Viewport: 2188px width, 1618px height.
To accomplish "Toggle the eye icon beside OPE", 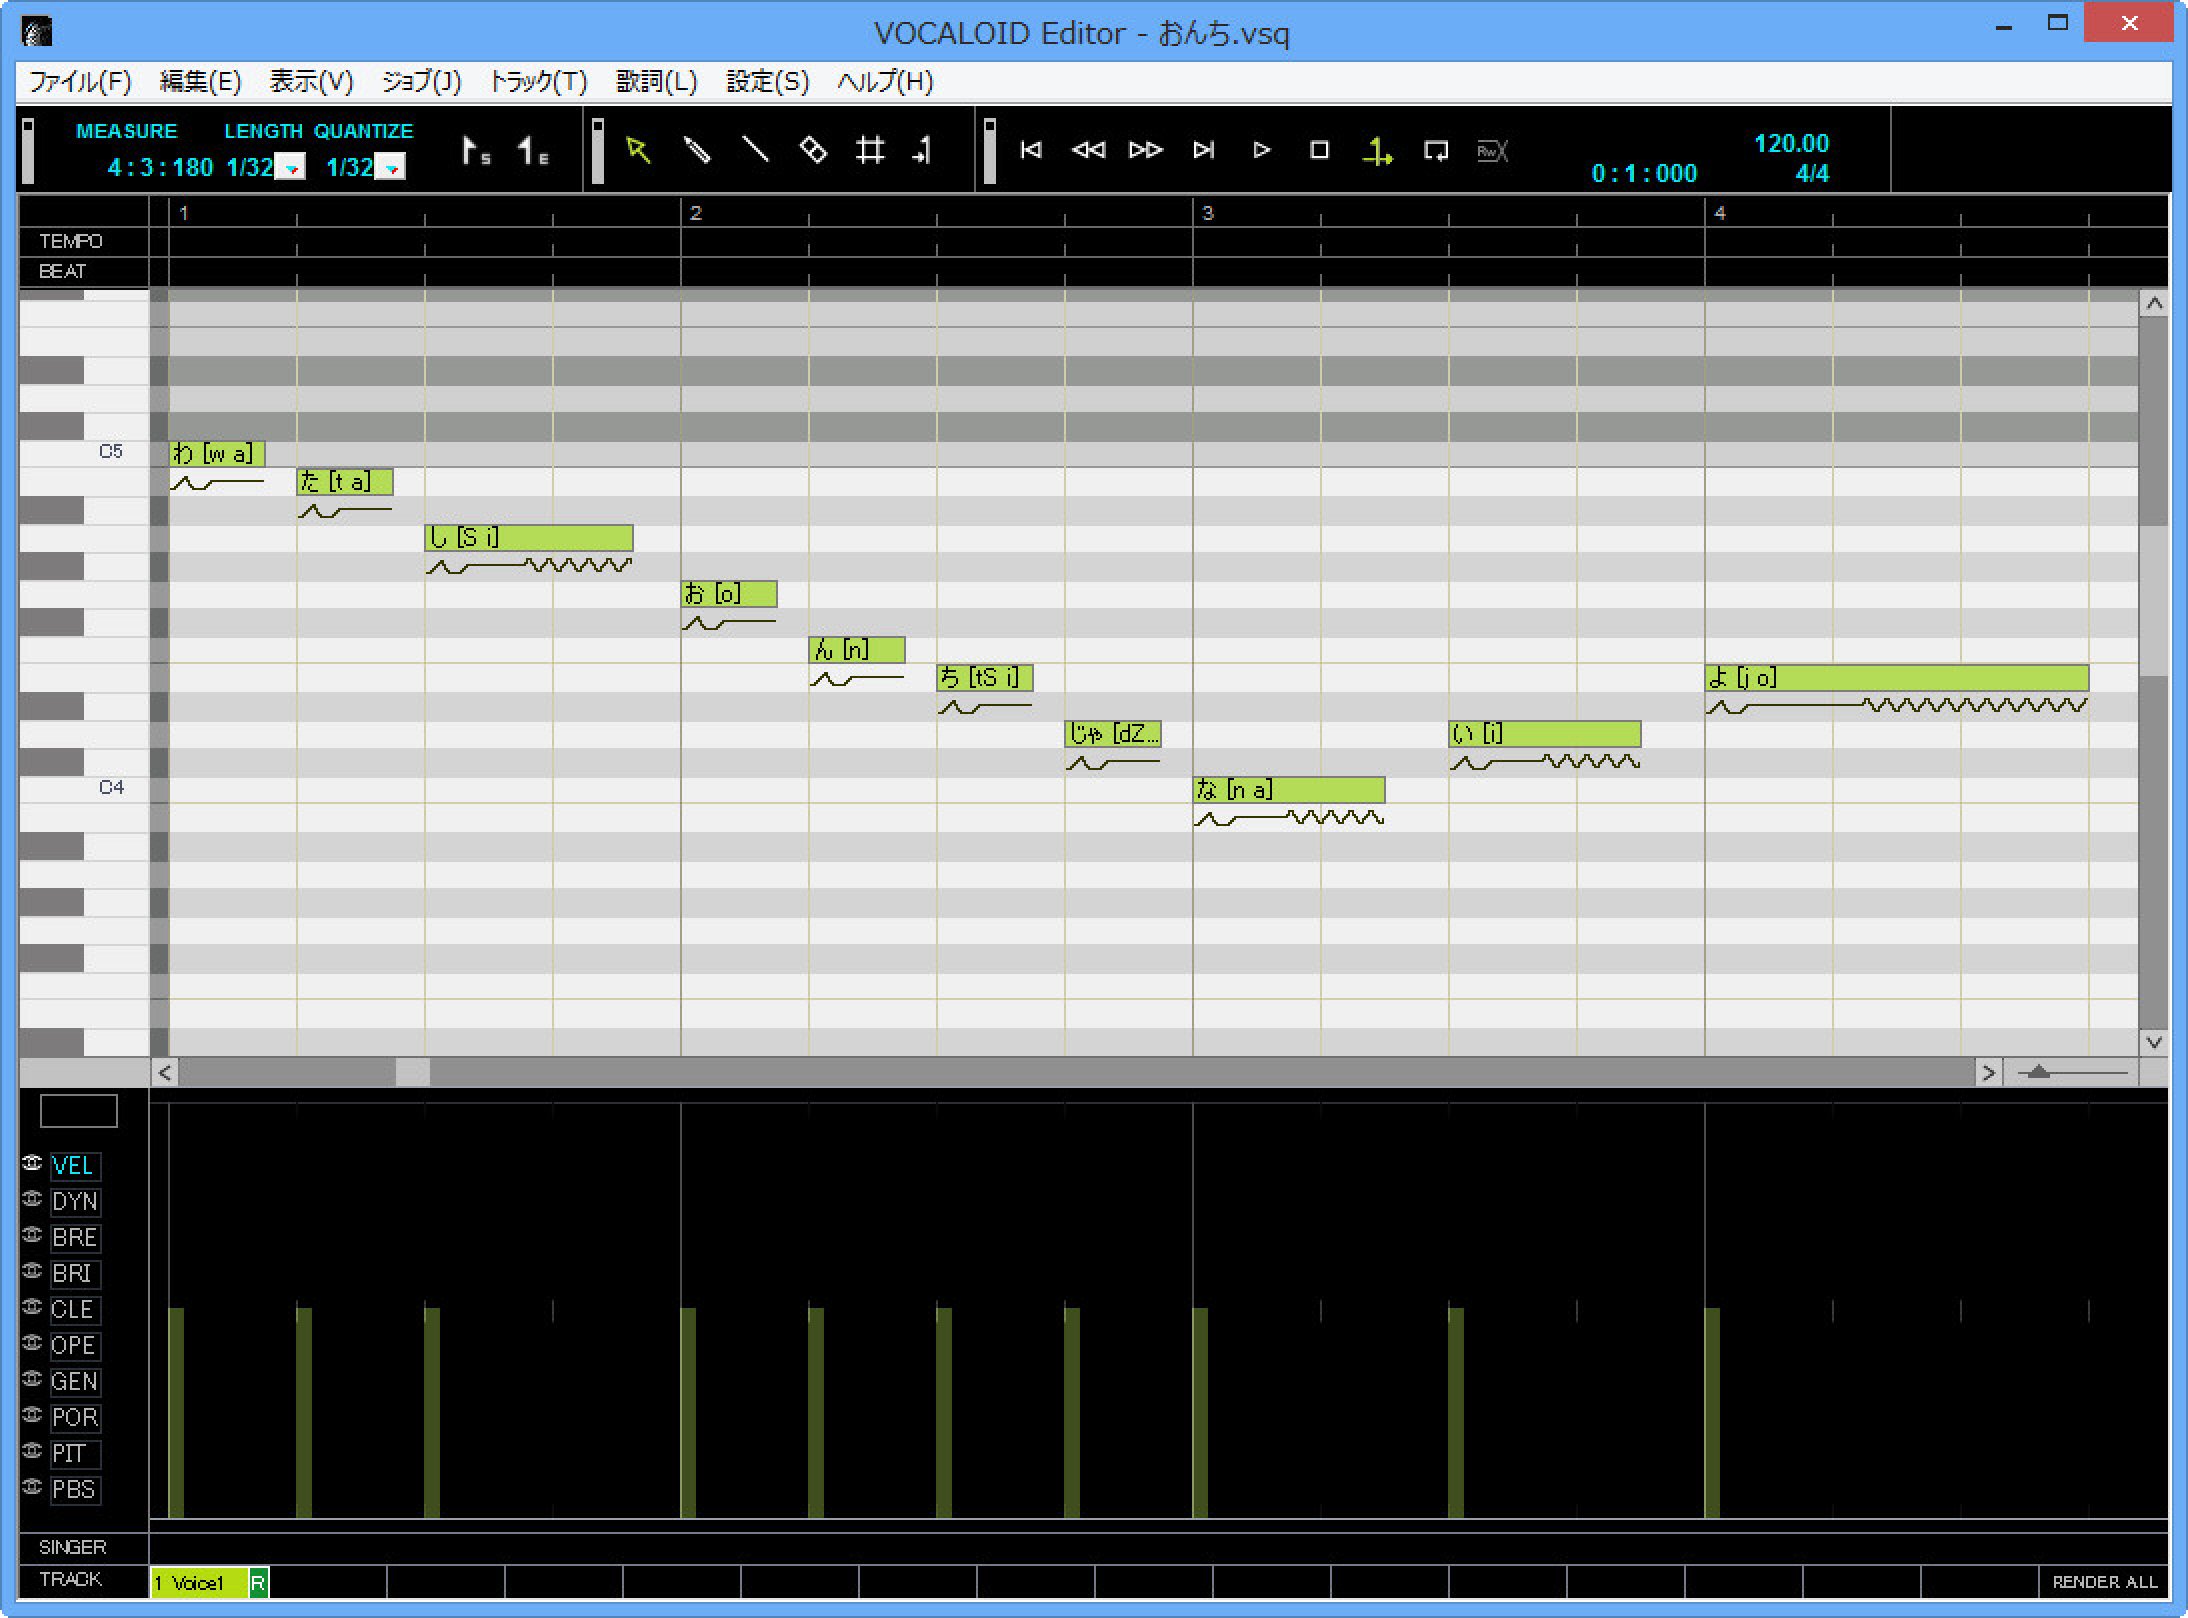I will pos(32,1343).
